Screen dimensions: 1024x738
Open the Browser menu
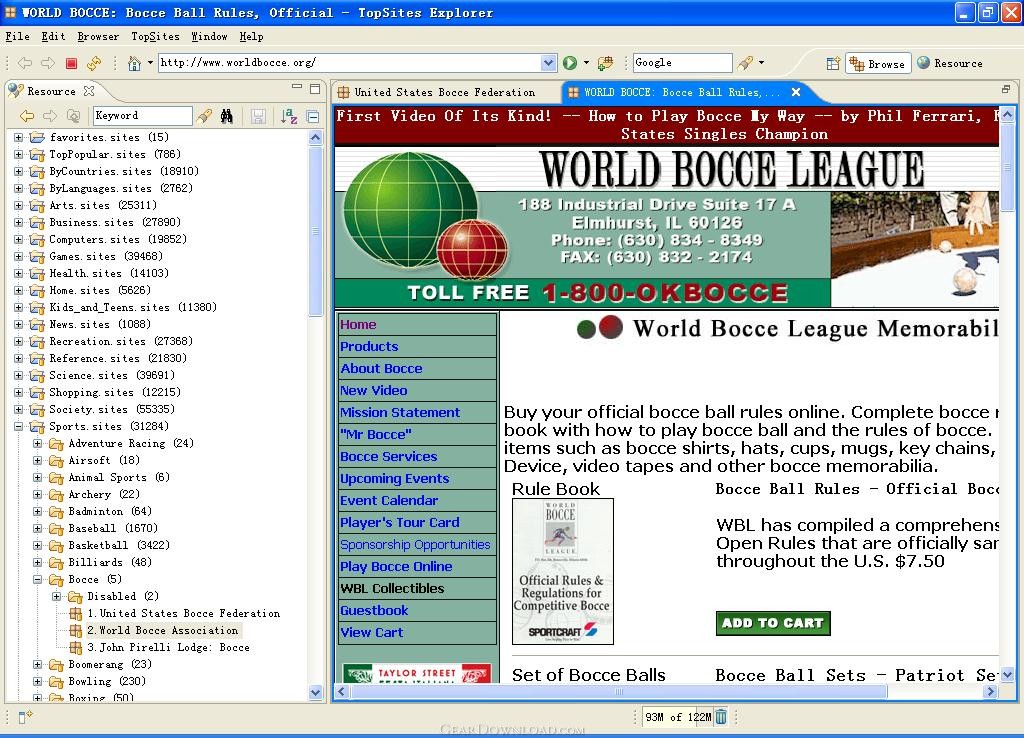pyautogui.click(x=98, y=37)
